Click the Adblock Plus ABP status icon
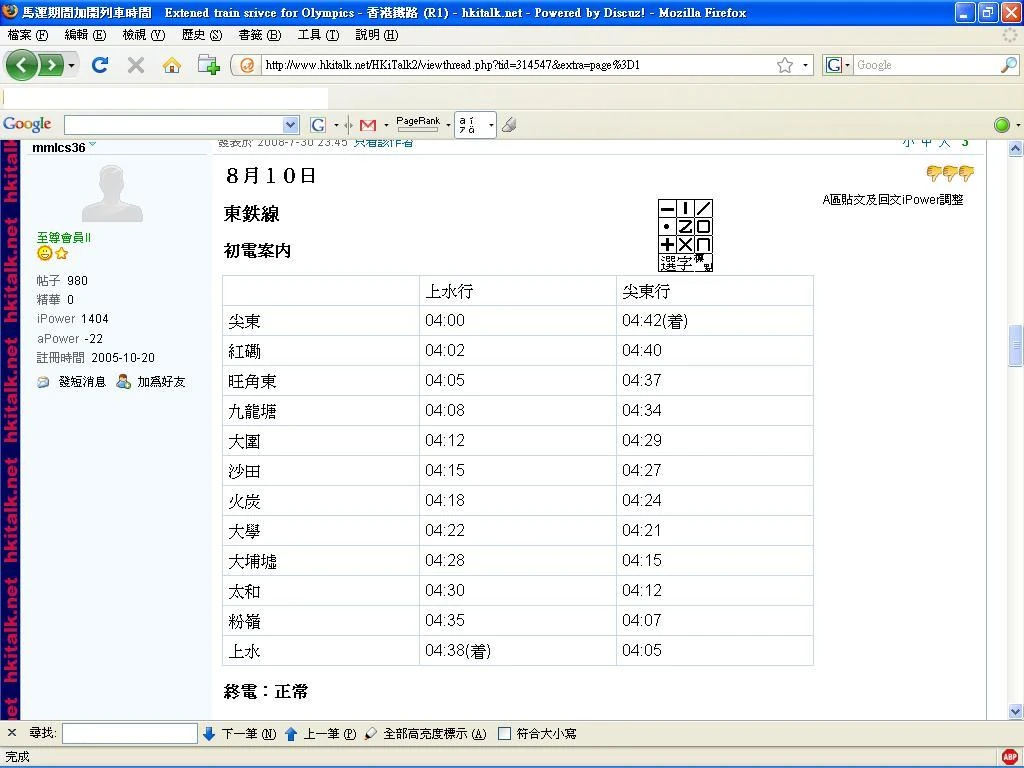1024x768 pixels. pyautogui.click(x=1010, y=757)
